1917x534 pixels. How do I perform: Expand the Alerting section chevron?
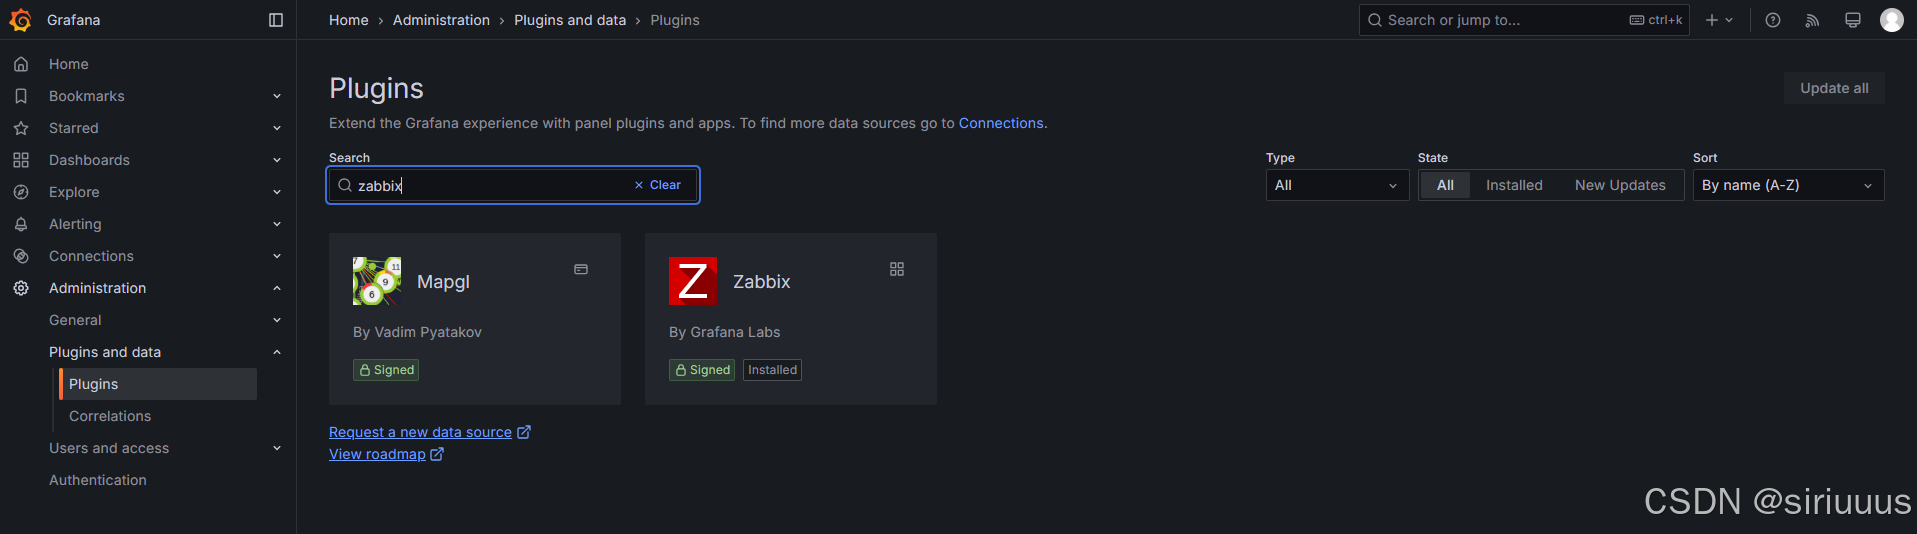tap(277, 224)
